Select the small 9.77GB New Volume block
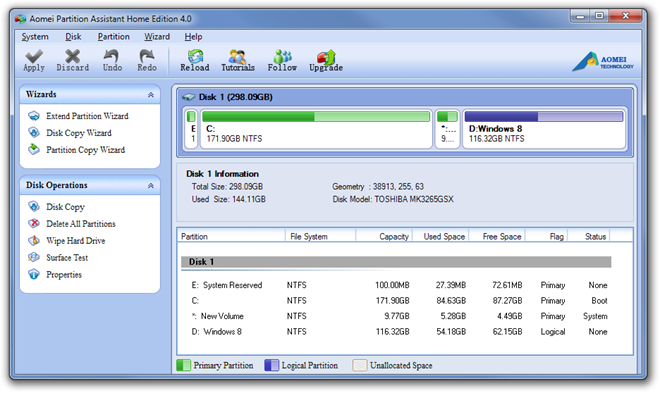This screenshot has height=393, width=660. tap(447, 128)
